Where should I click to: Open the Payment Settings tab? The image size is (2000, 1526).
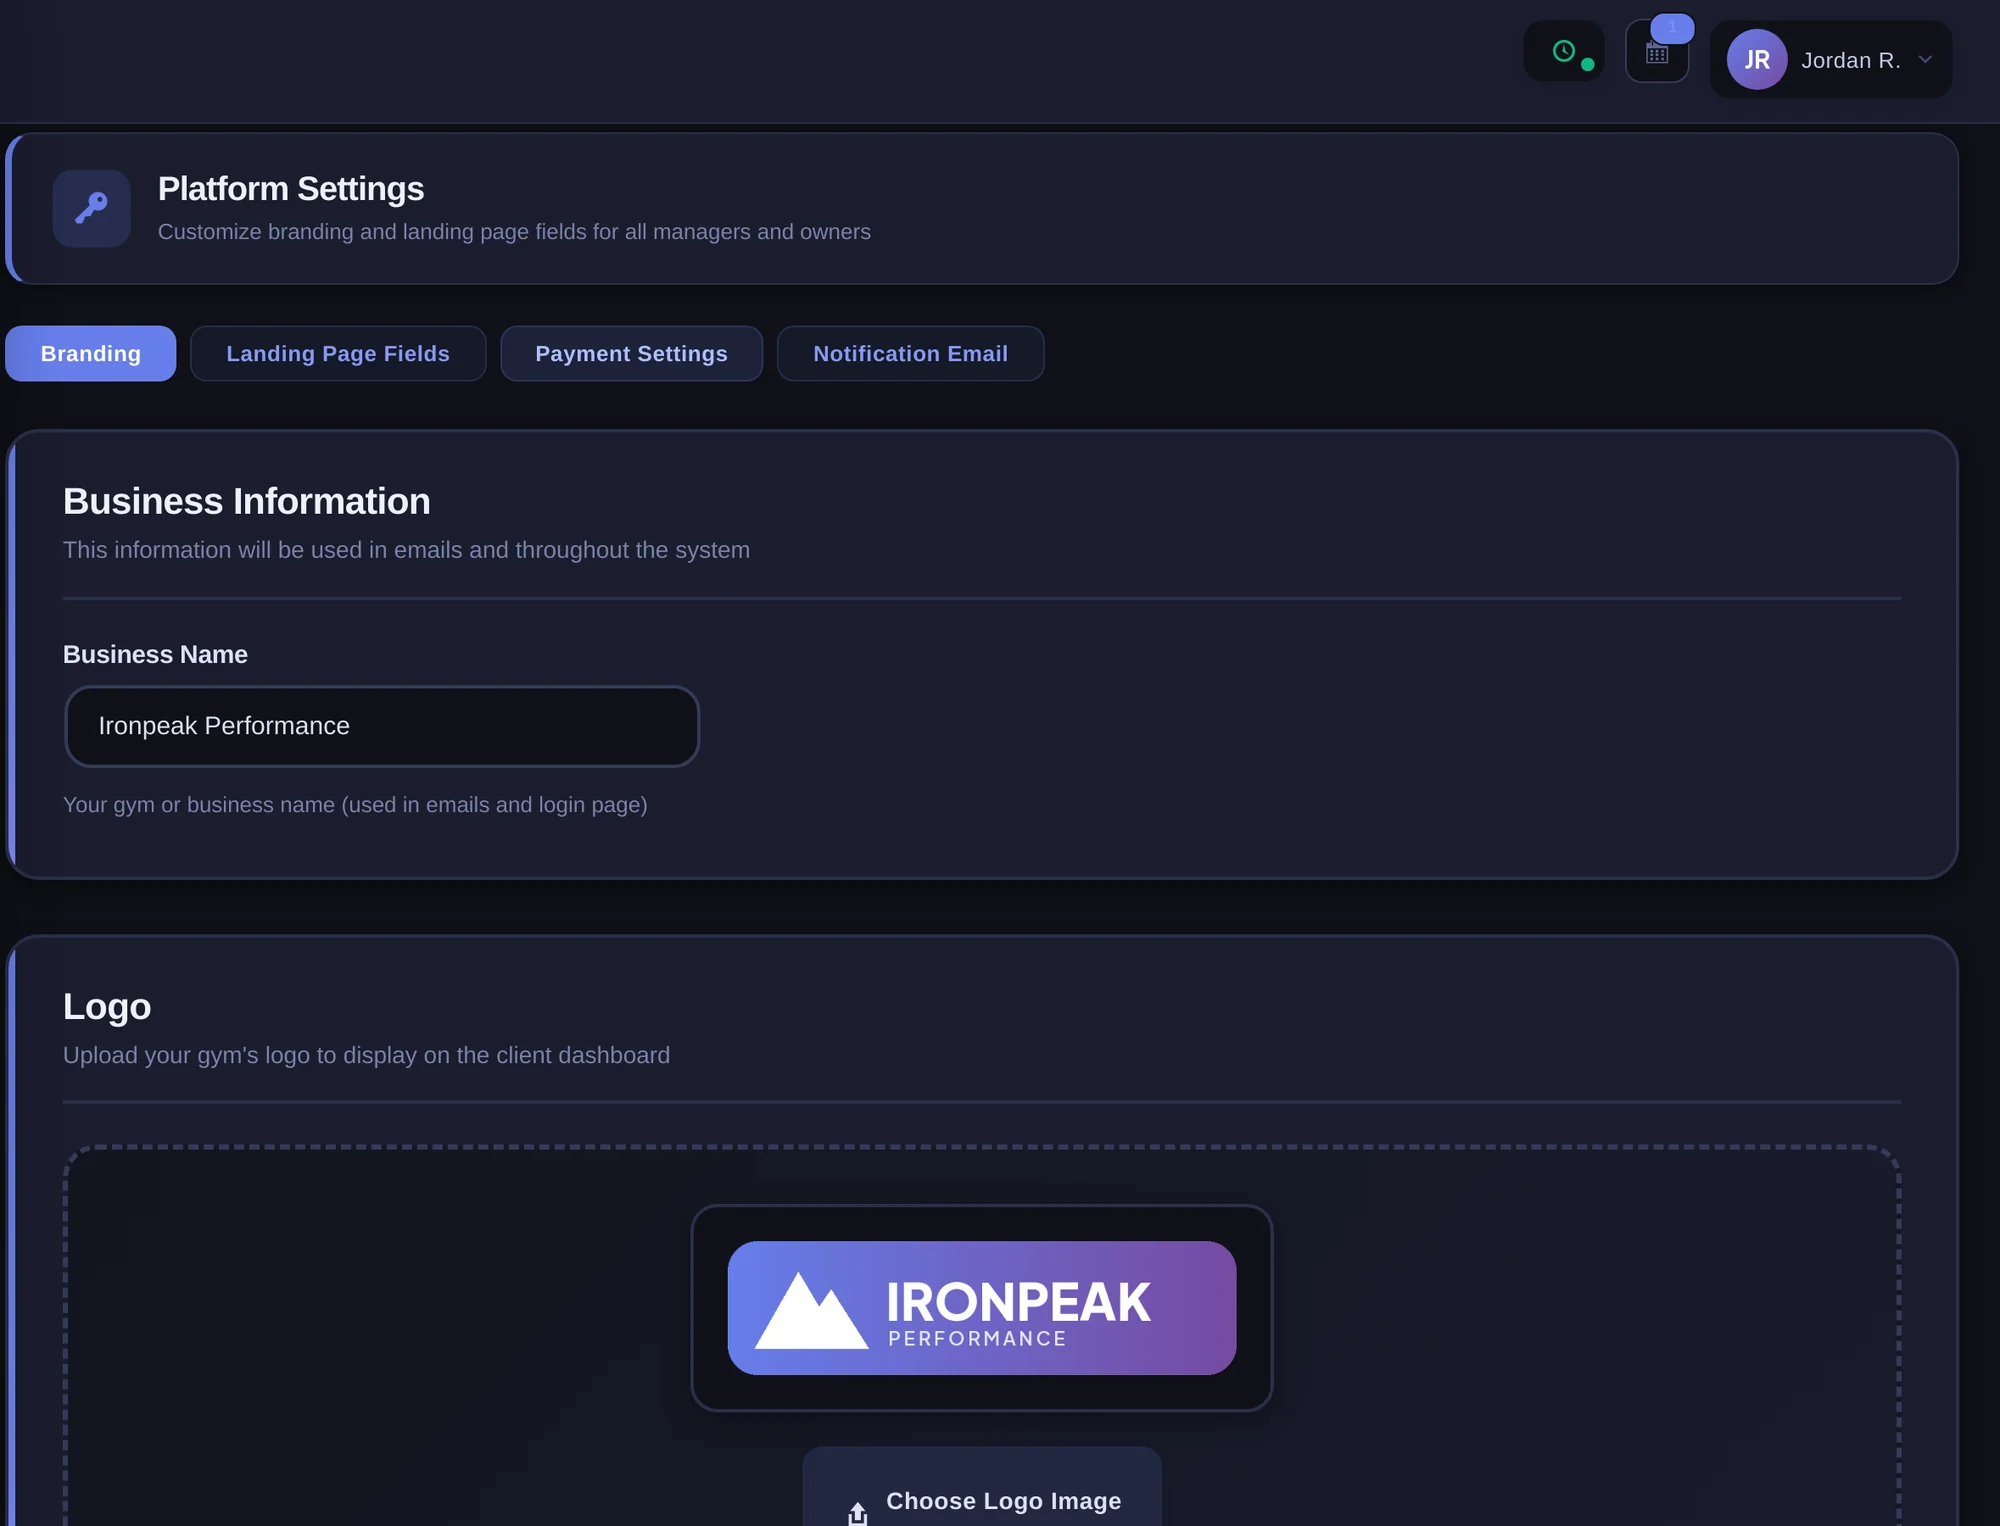[x=631, y=353]
